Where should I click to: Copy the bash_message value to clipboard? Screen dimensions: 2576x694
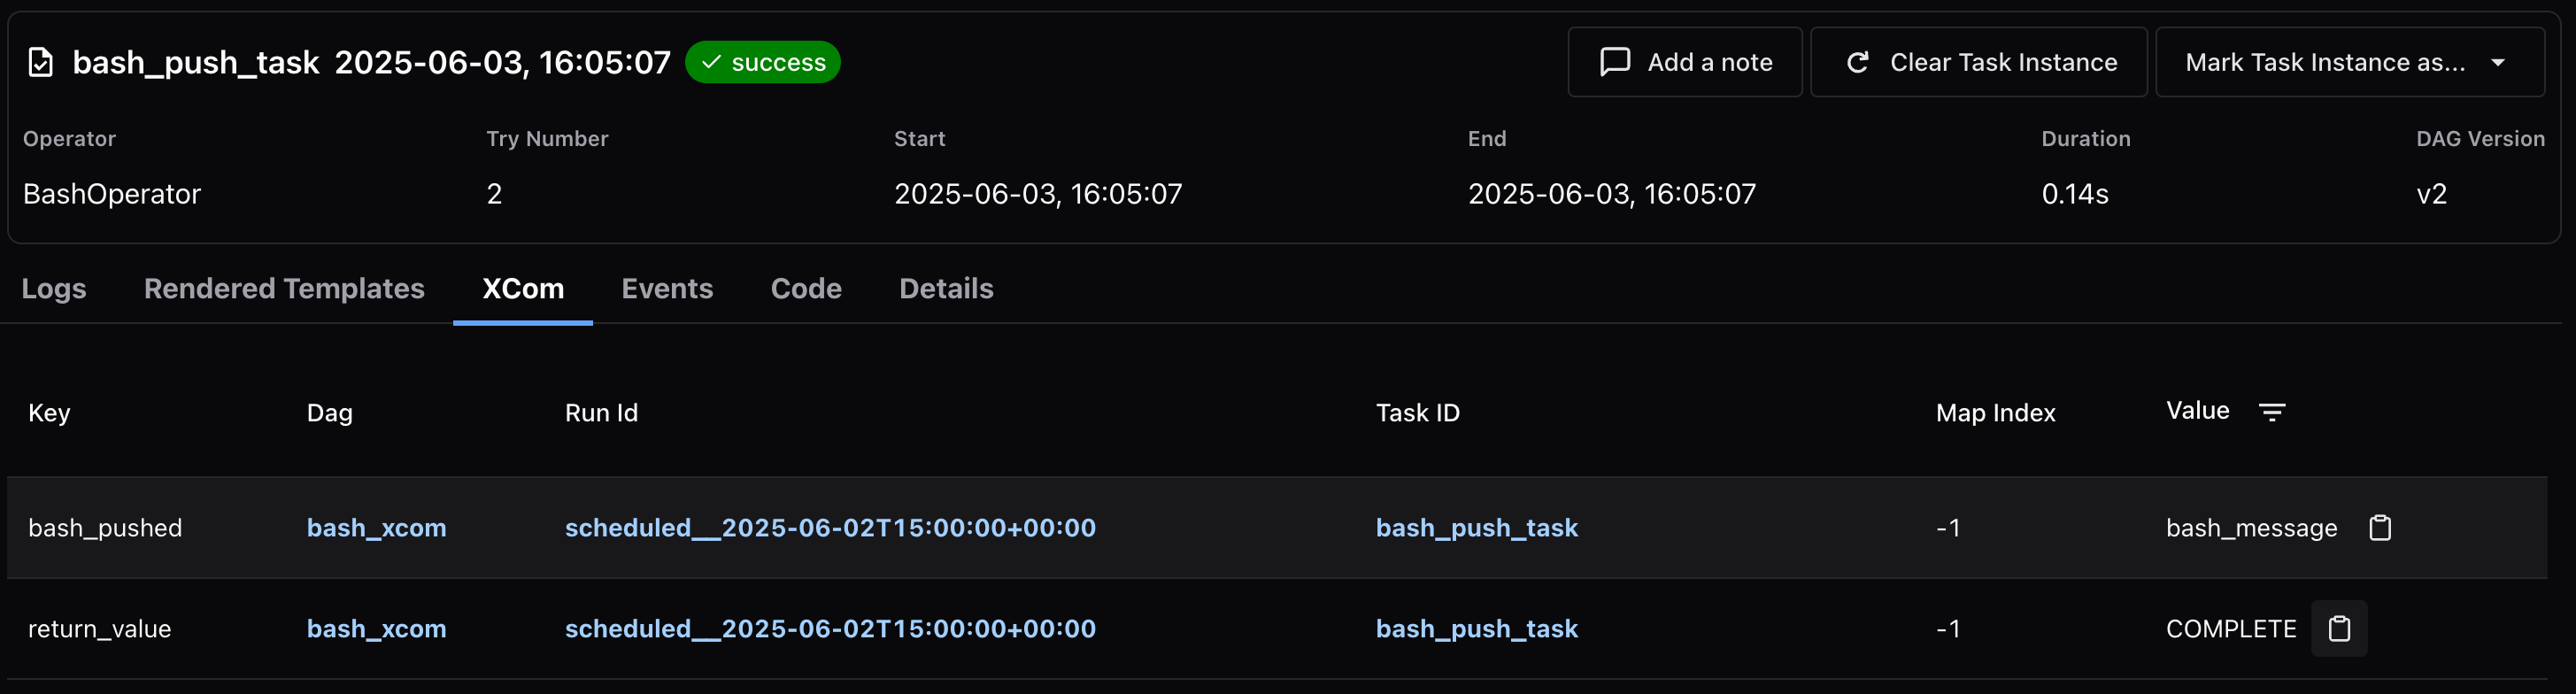(2380, 527)
